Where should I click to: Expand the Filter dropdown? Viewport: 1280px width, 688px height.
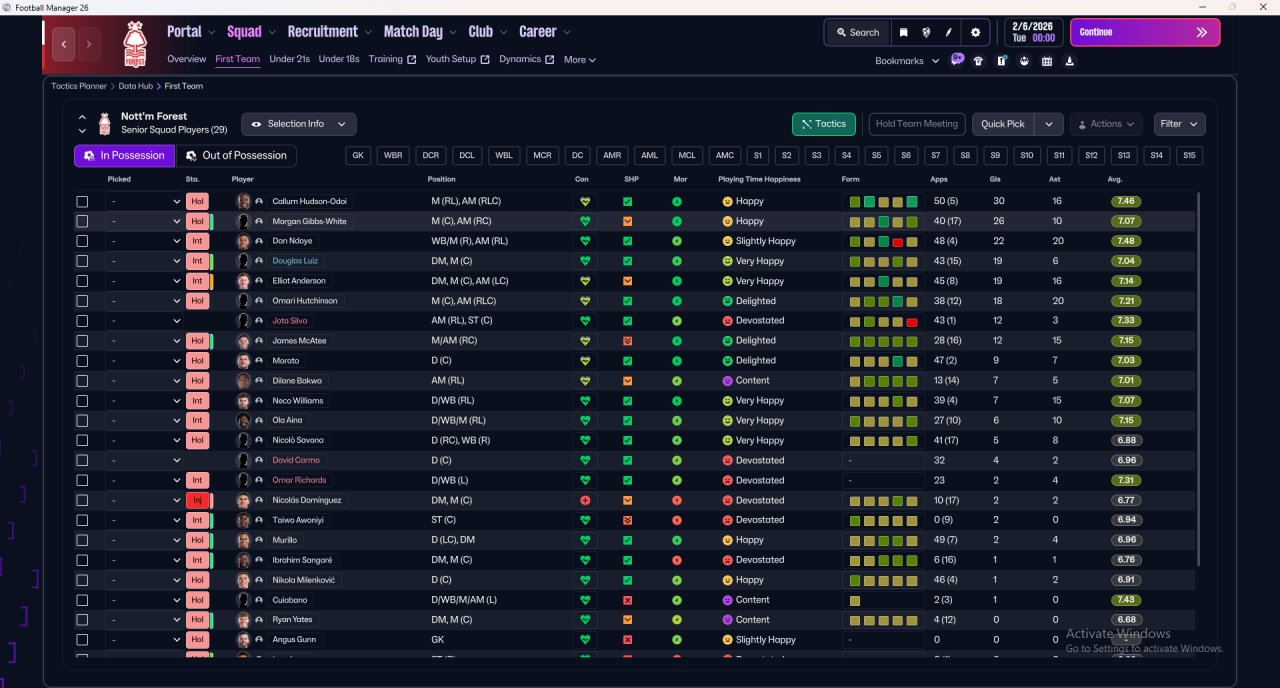1179,124
